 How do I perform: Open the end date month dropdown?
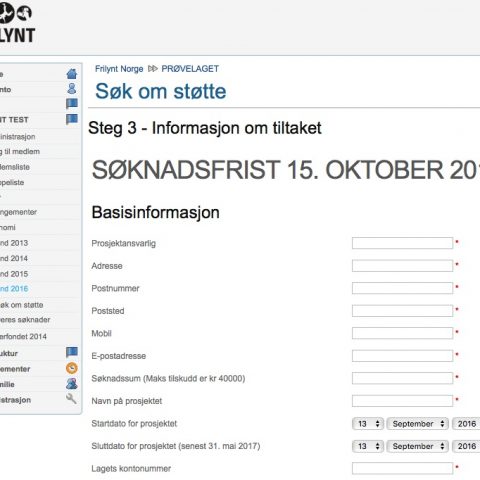pyautogui.click(x=417, y=446)
